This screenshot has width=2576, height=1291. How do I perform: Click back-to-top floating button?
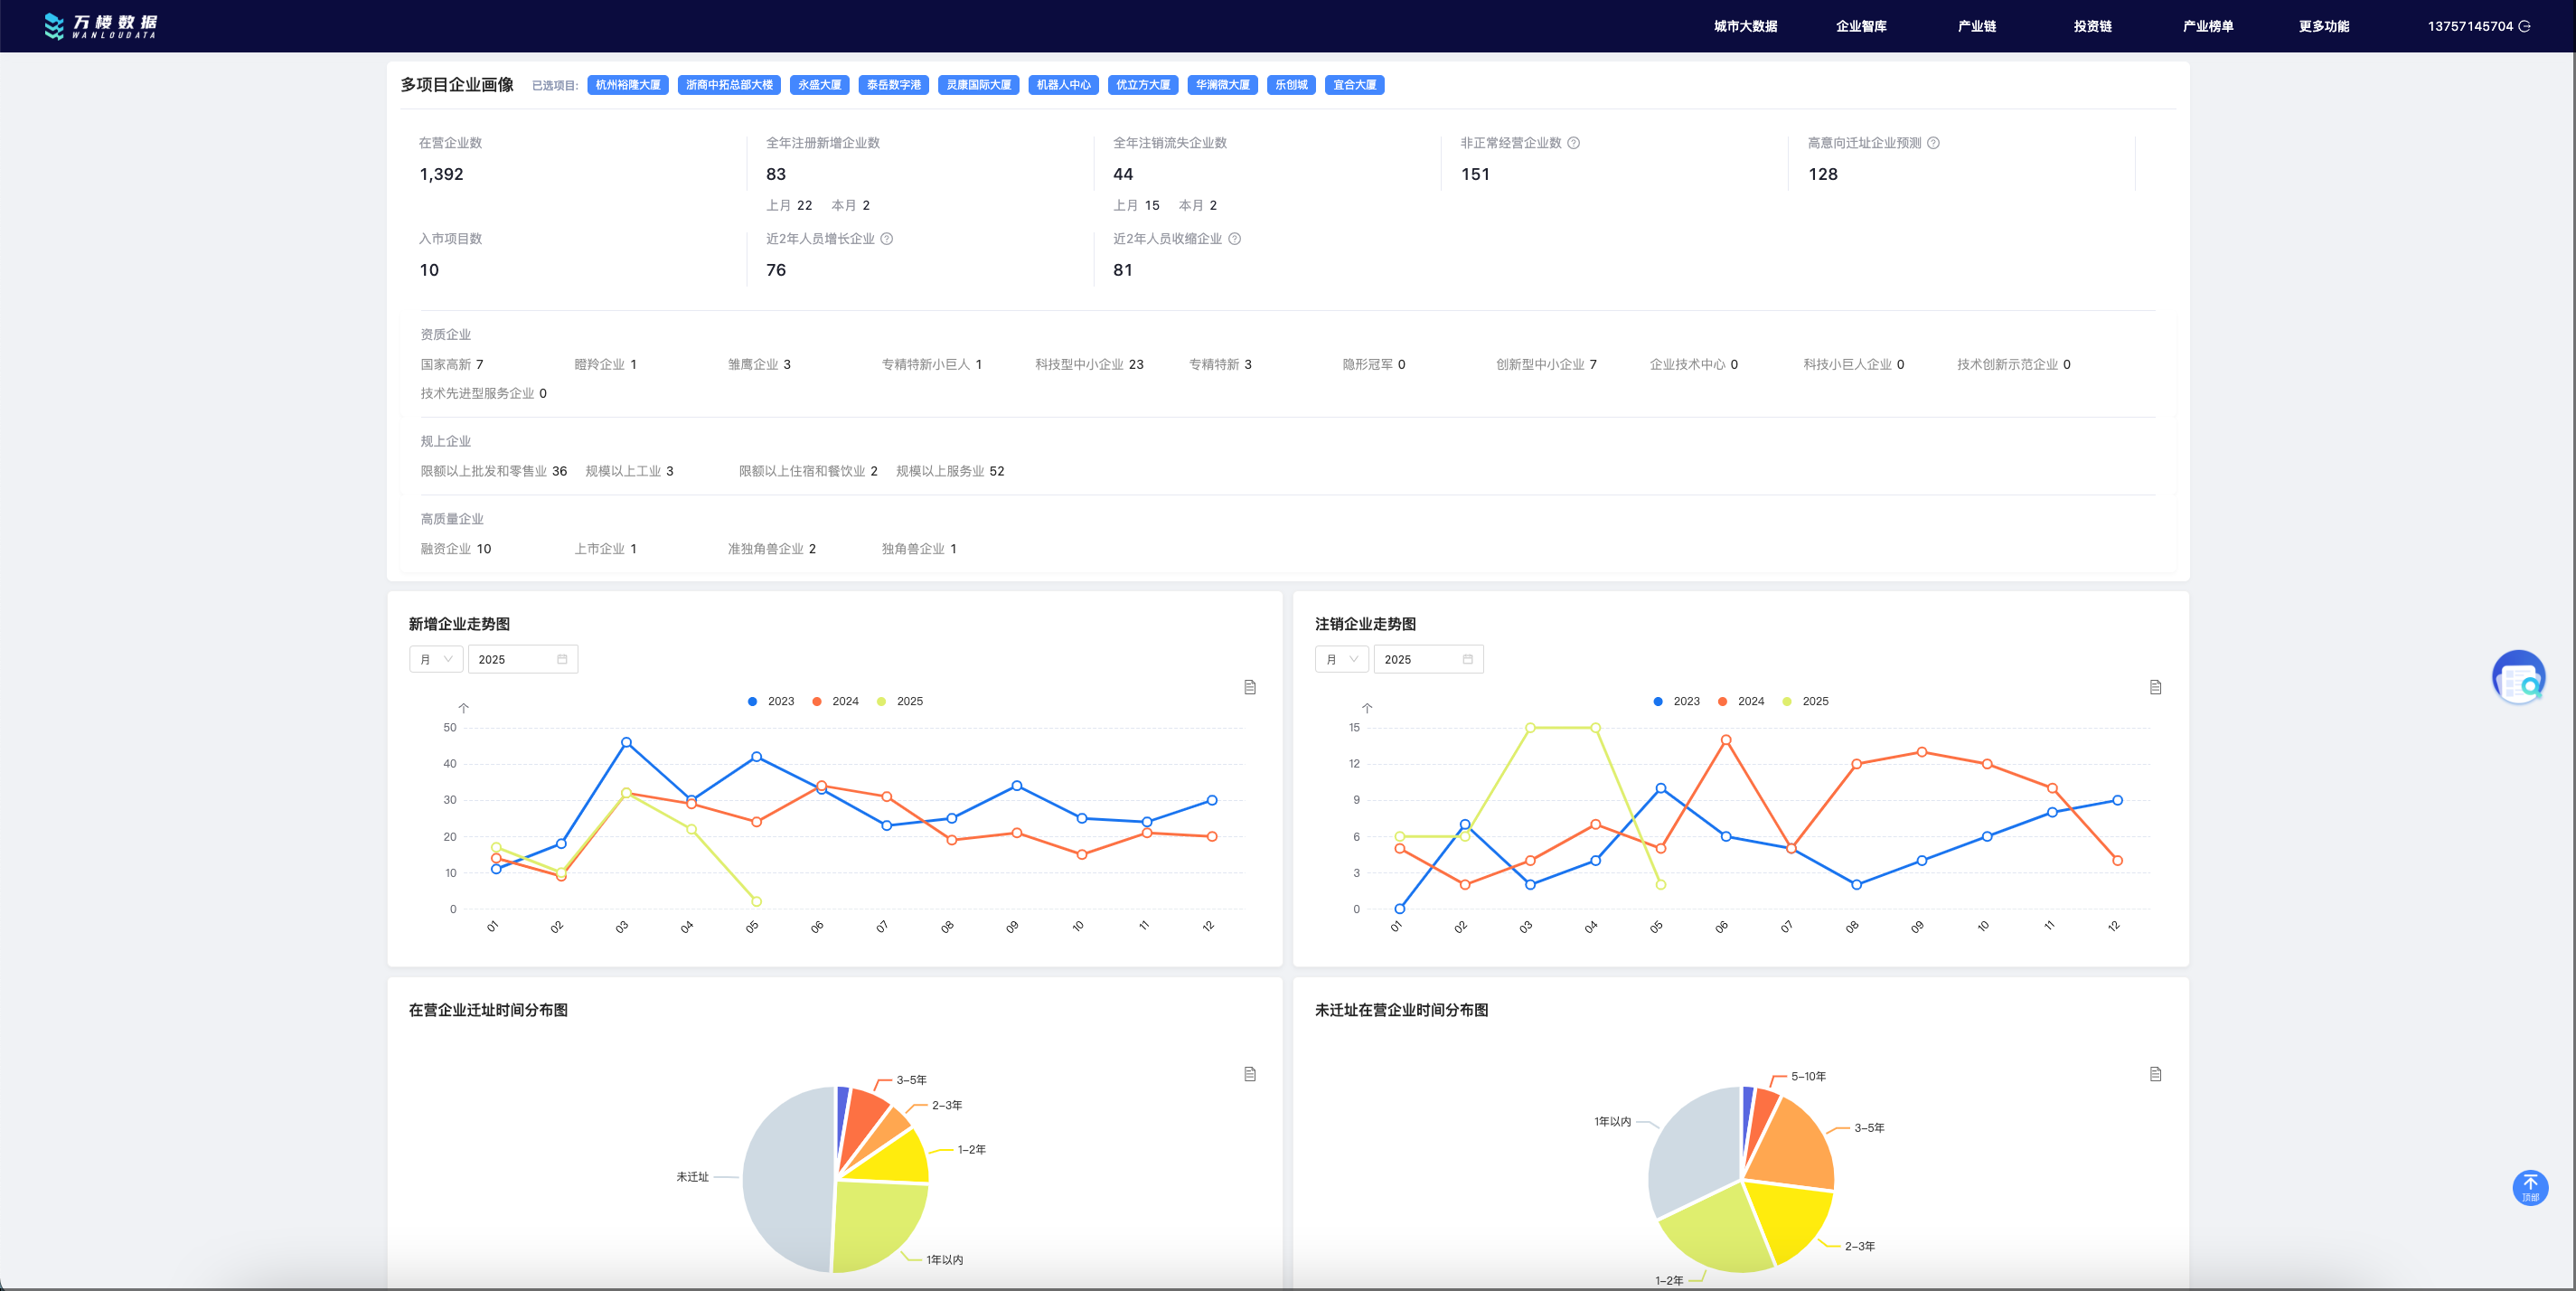point(2530,1187)
